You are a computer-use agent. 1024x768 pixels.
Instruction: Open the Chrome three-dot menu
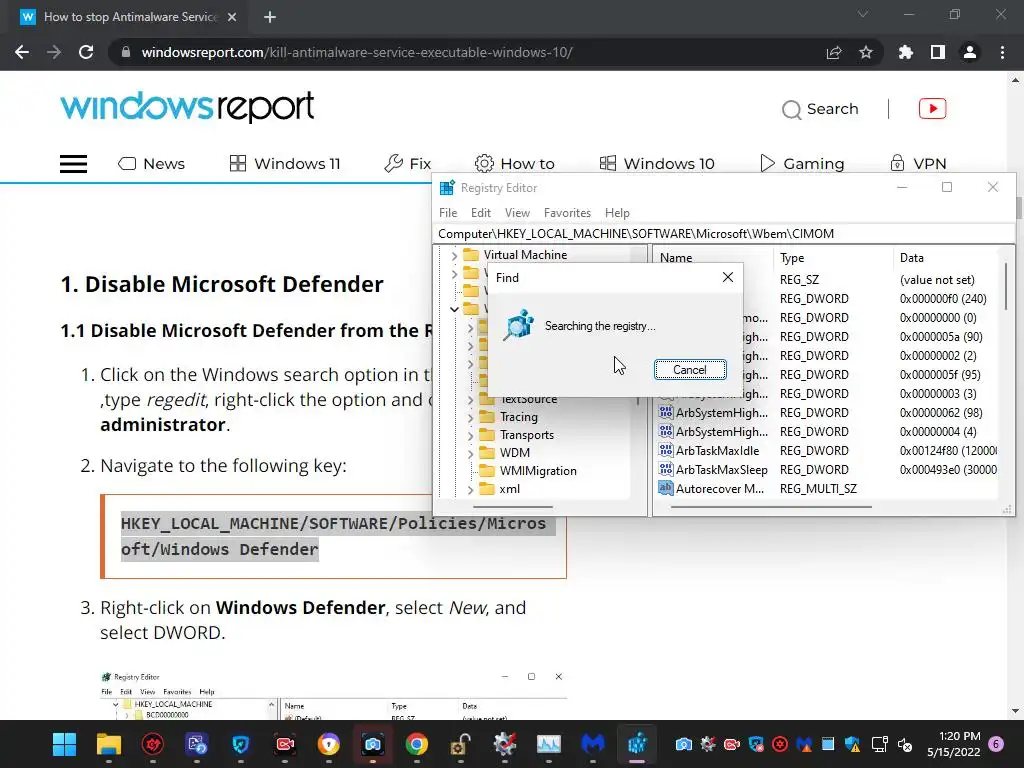click(x=1002, y=52)
